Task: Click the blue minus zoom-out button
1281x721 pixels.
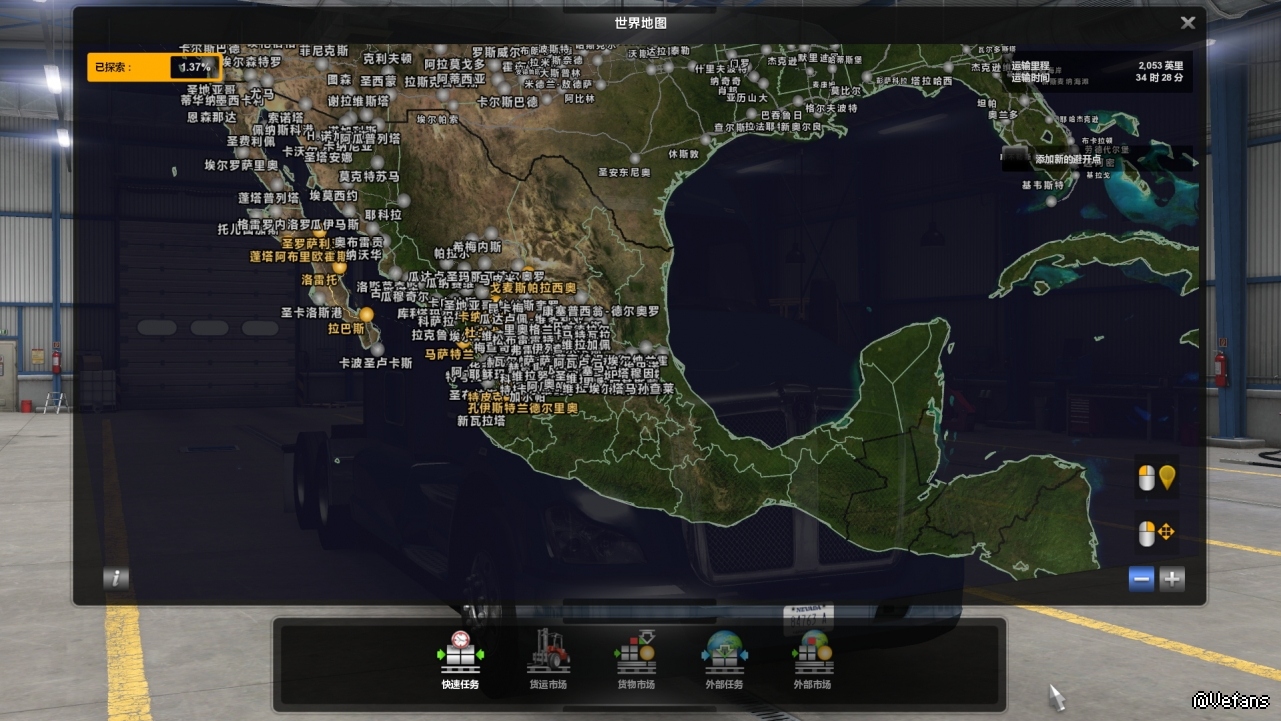Action: (x=1141, y=578)
